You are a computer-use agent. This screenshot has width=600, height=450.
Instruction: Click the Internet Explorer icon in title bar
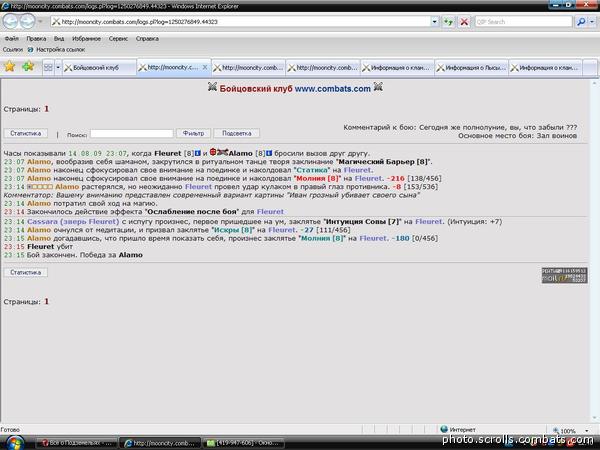(5, 6)
